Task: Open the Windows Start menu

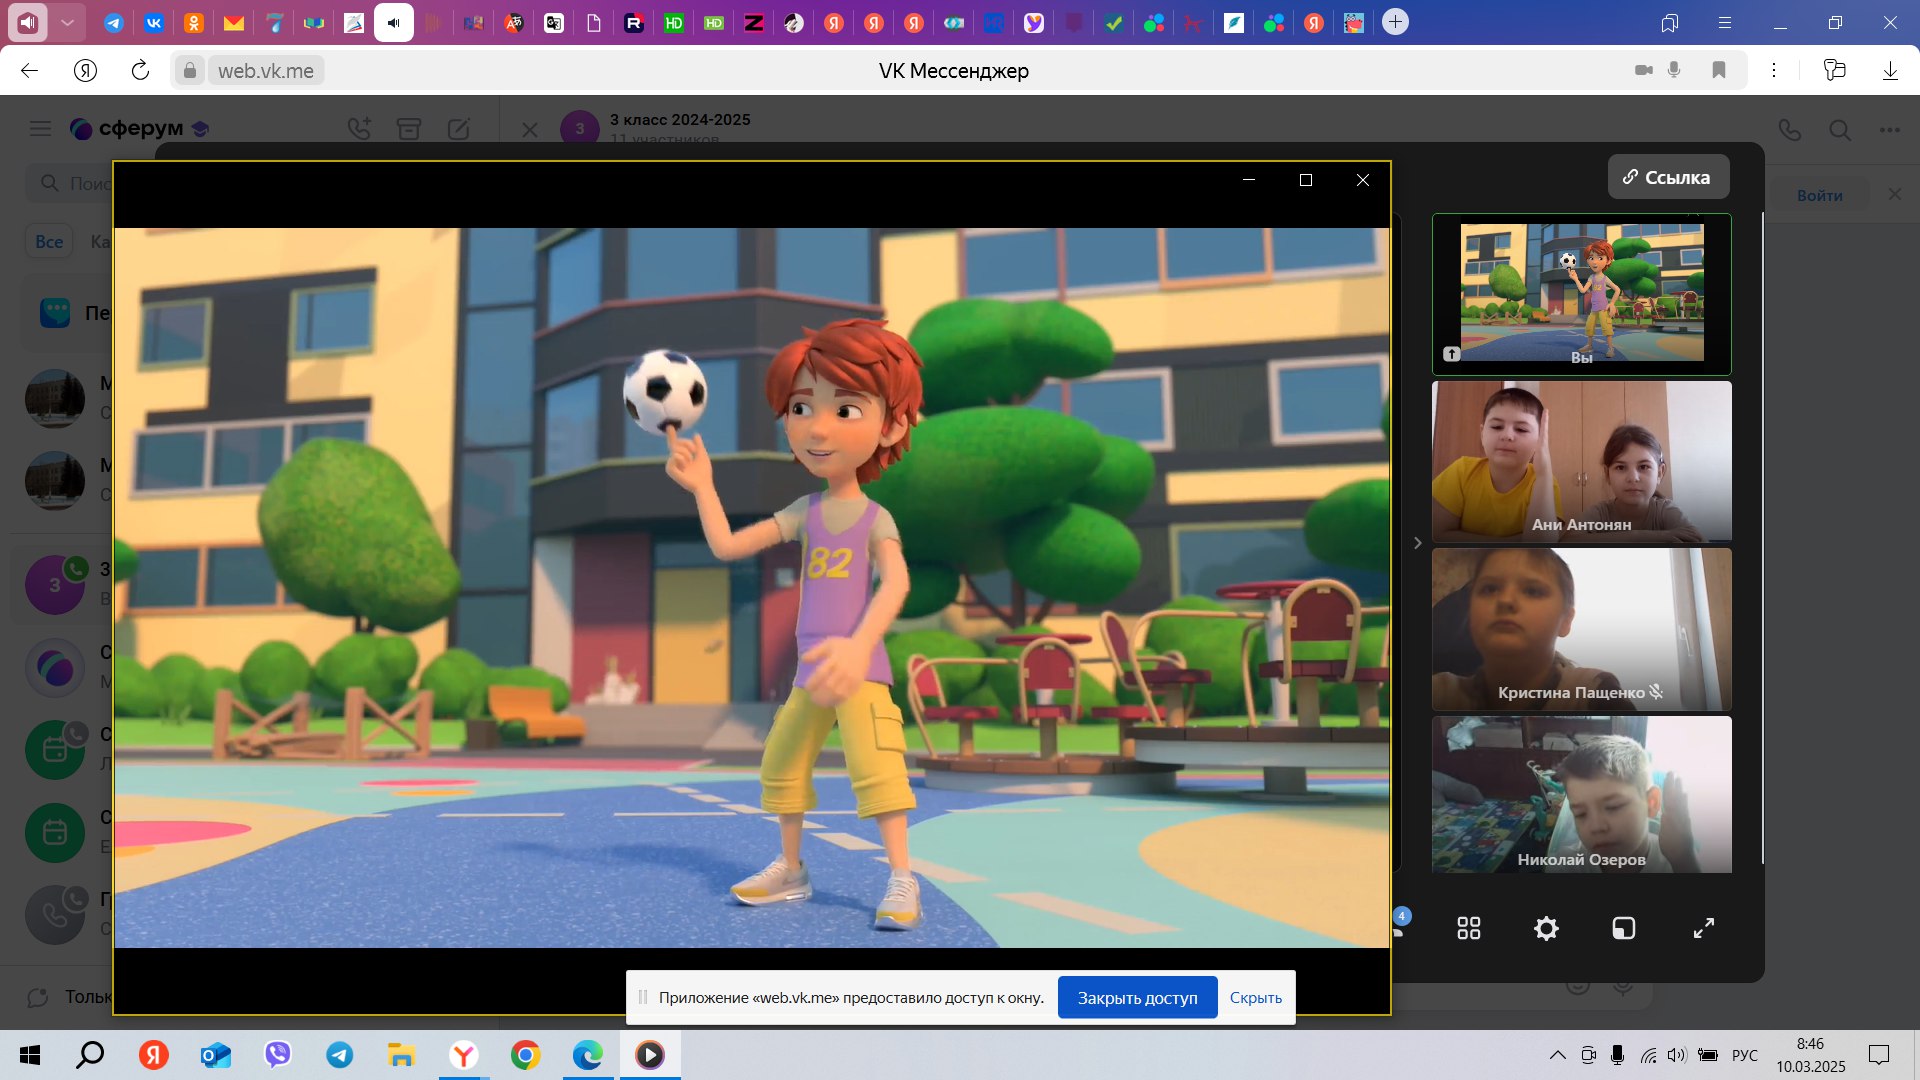Action: coord(30,1055)
